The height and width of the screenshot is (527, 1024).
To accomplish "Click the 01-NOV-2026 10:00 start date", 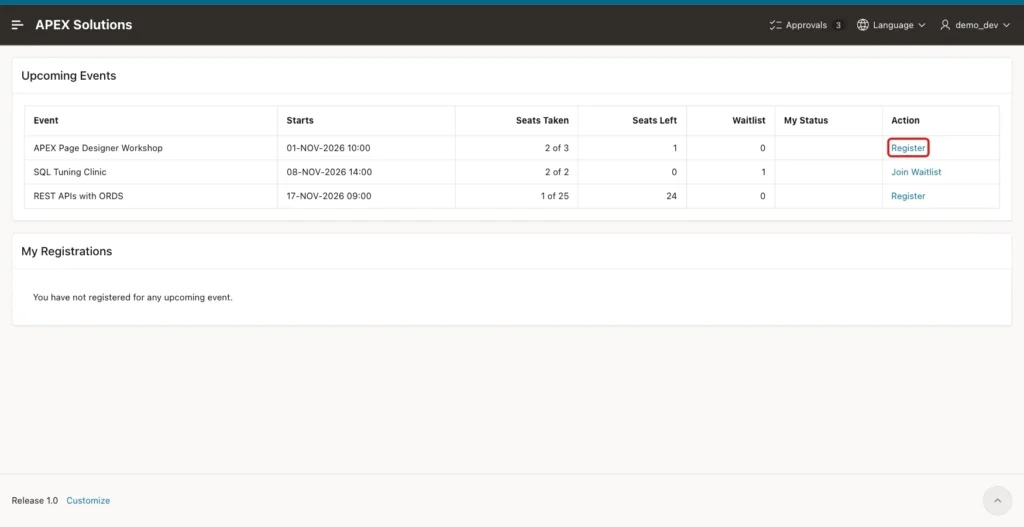I will 328,148.
